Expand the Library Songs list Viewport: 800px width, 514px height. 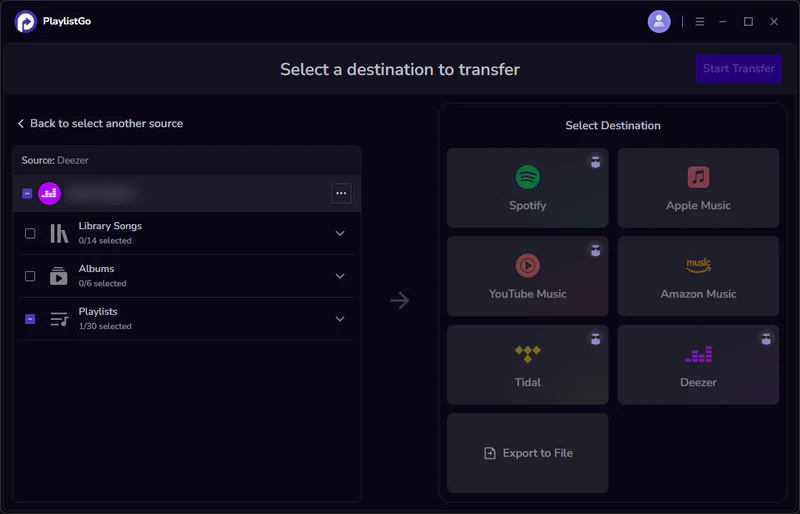pyautogui.click(x=340, y=233)
